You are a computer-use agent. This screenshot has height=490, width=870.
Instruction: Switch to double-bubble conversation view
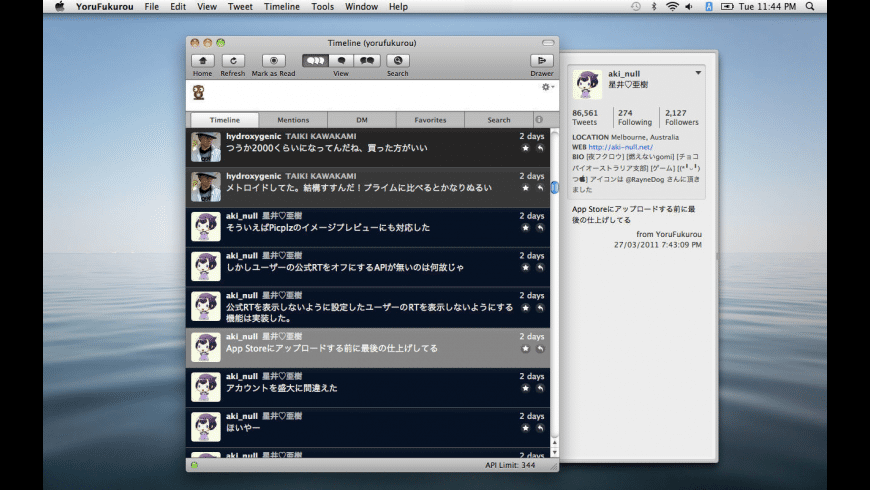point(367,60)
